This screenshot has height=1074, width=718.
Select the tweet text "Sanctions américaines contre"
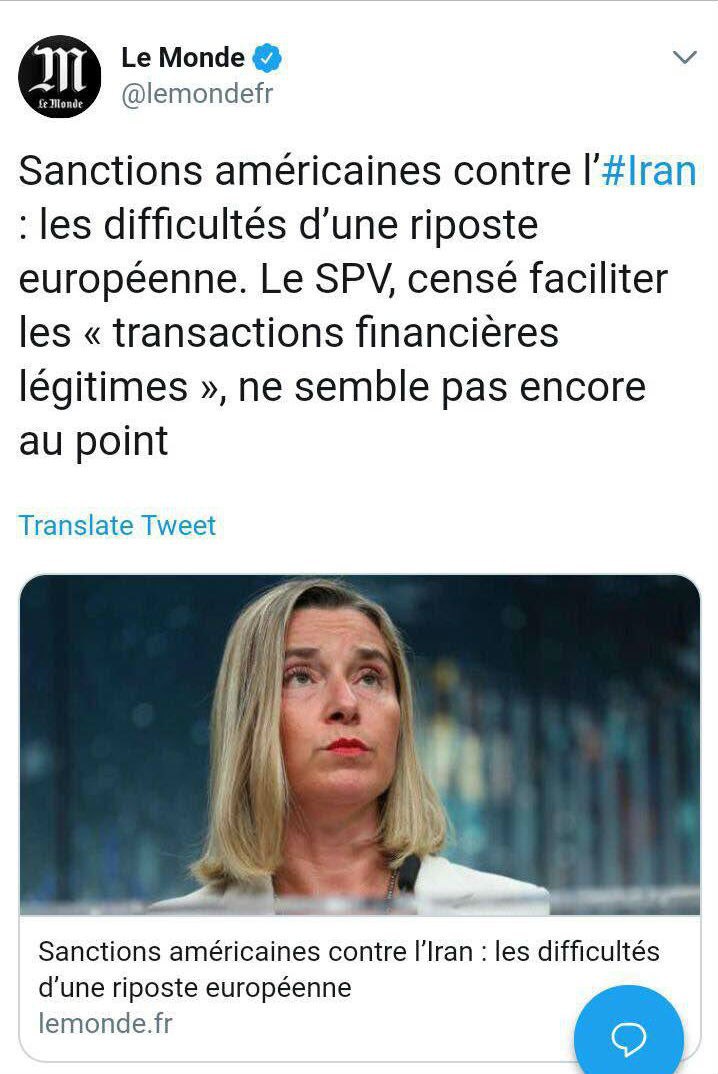pyautogui.click(x=295, y=171)
